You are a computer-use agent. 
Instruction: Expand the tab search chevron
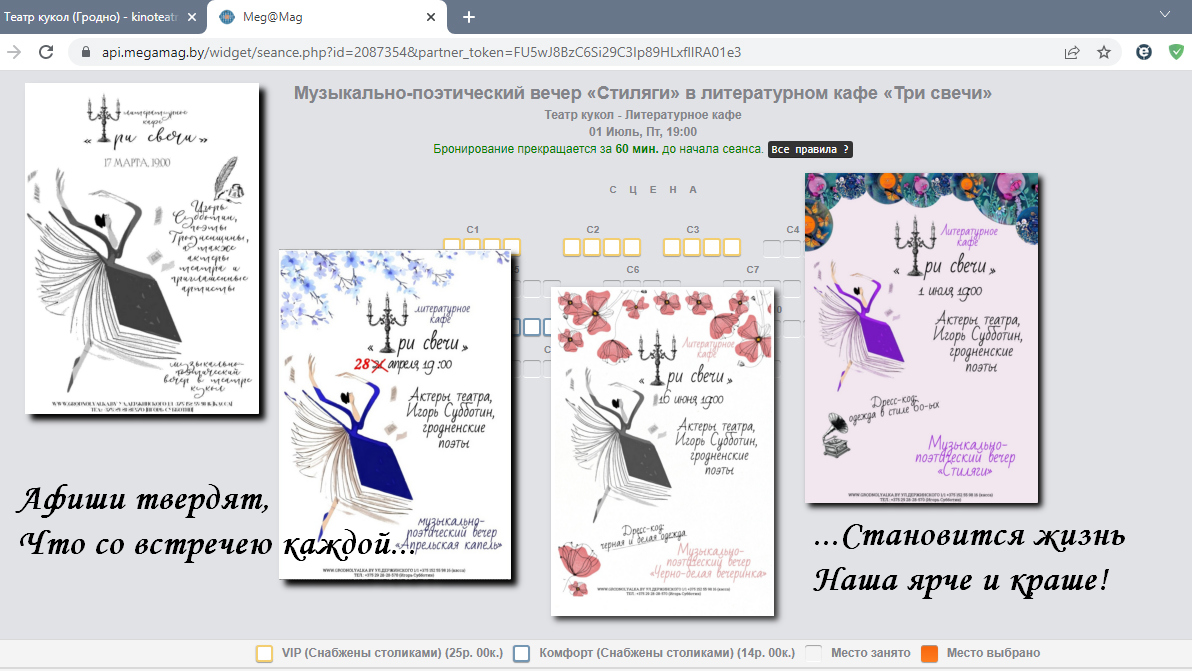point(1164,15)
